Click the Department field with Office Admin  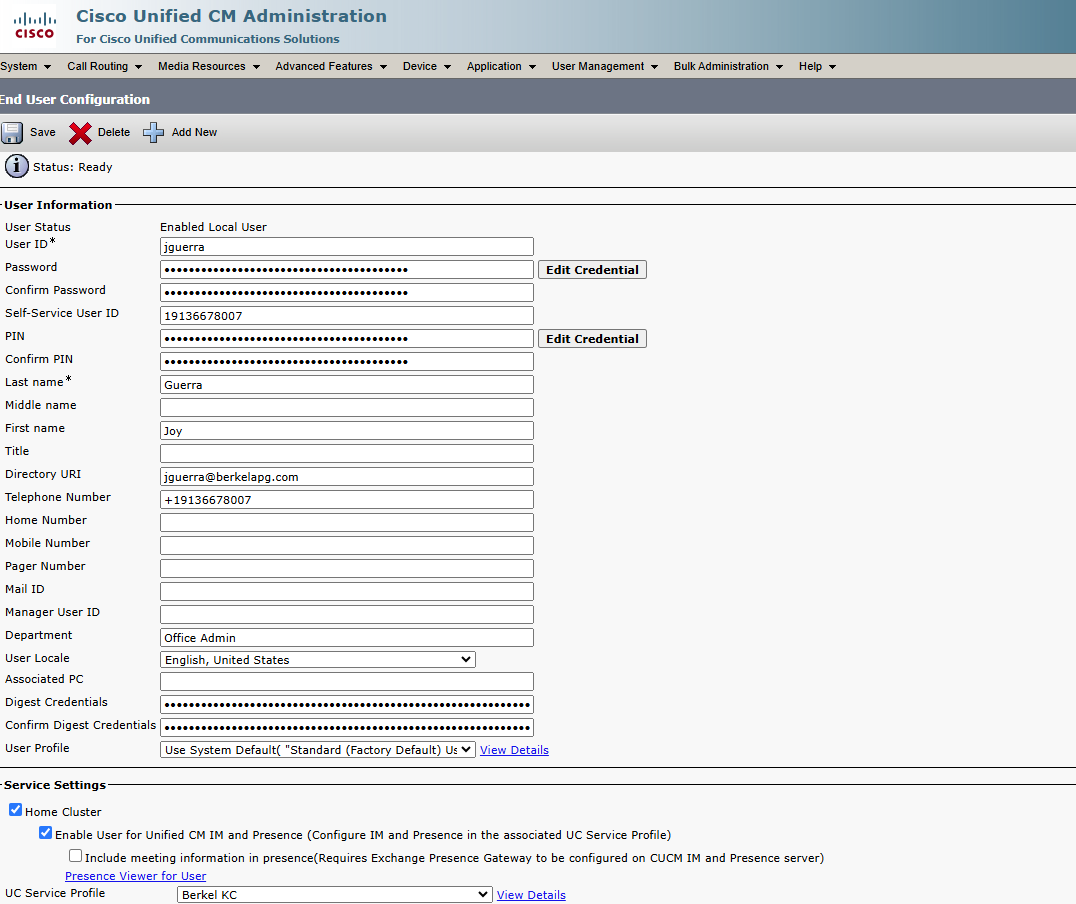click(x=347, y=638)
